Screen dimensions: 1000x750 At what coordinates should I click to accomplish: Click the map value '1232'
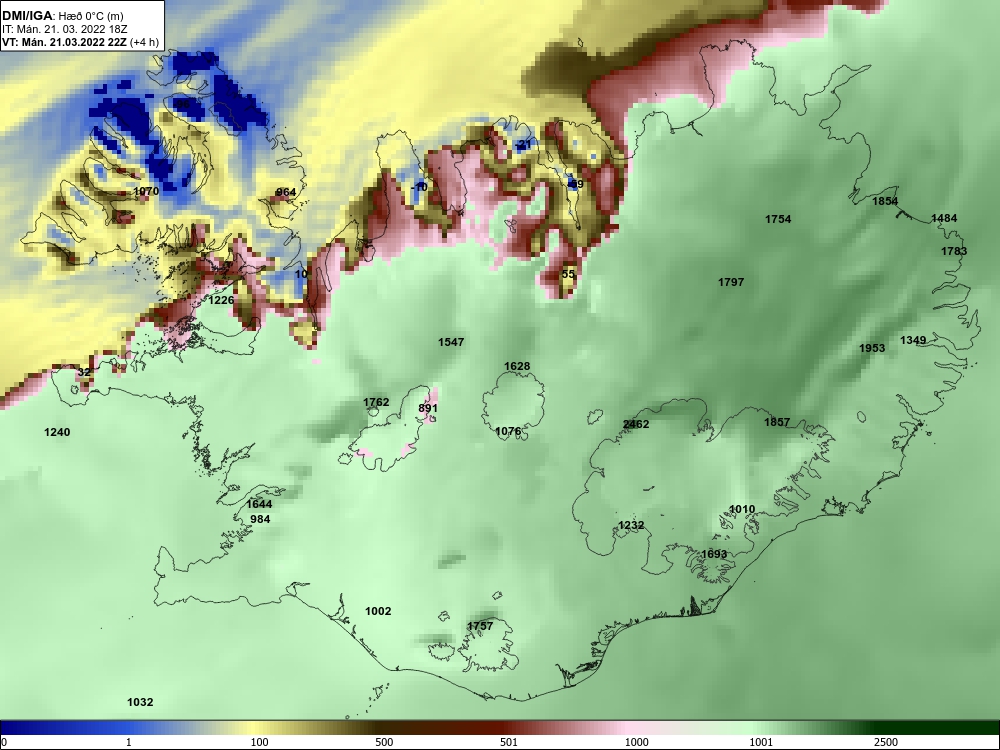[x=631, y=525]
